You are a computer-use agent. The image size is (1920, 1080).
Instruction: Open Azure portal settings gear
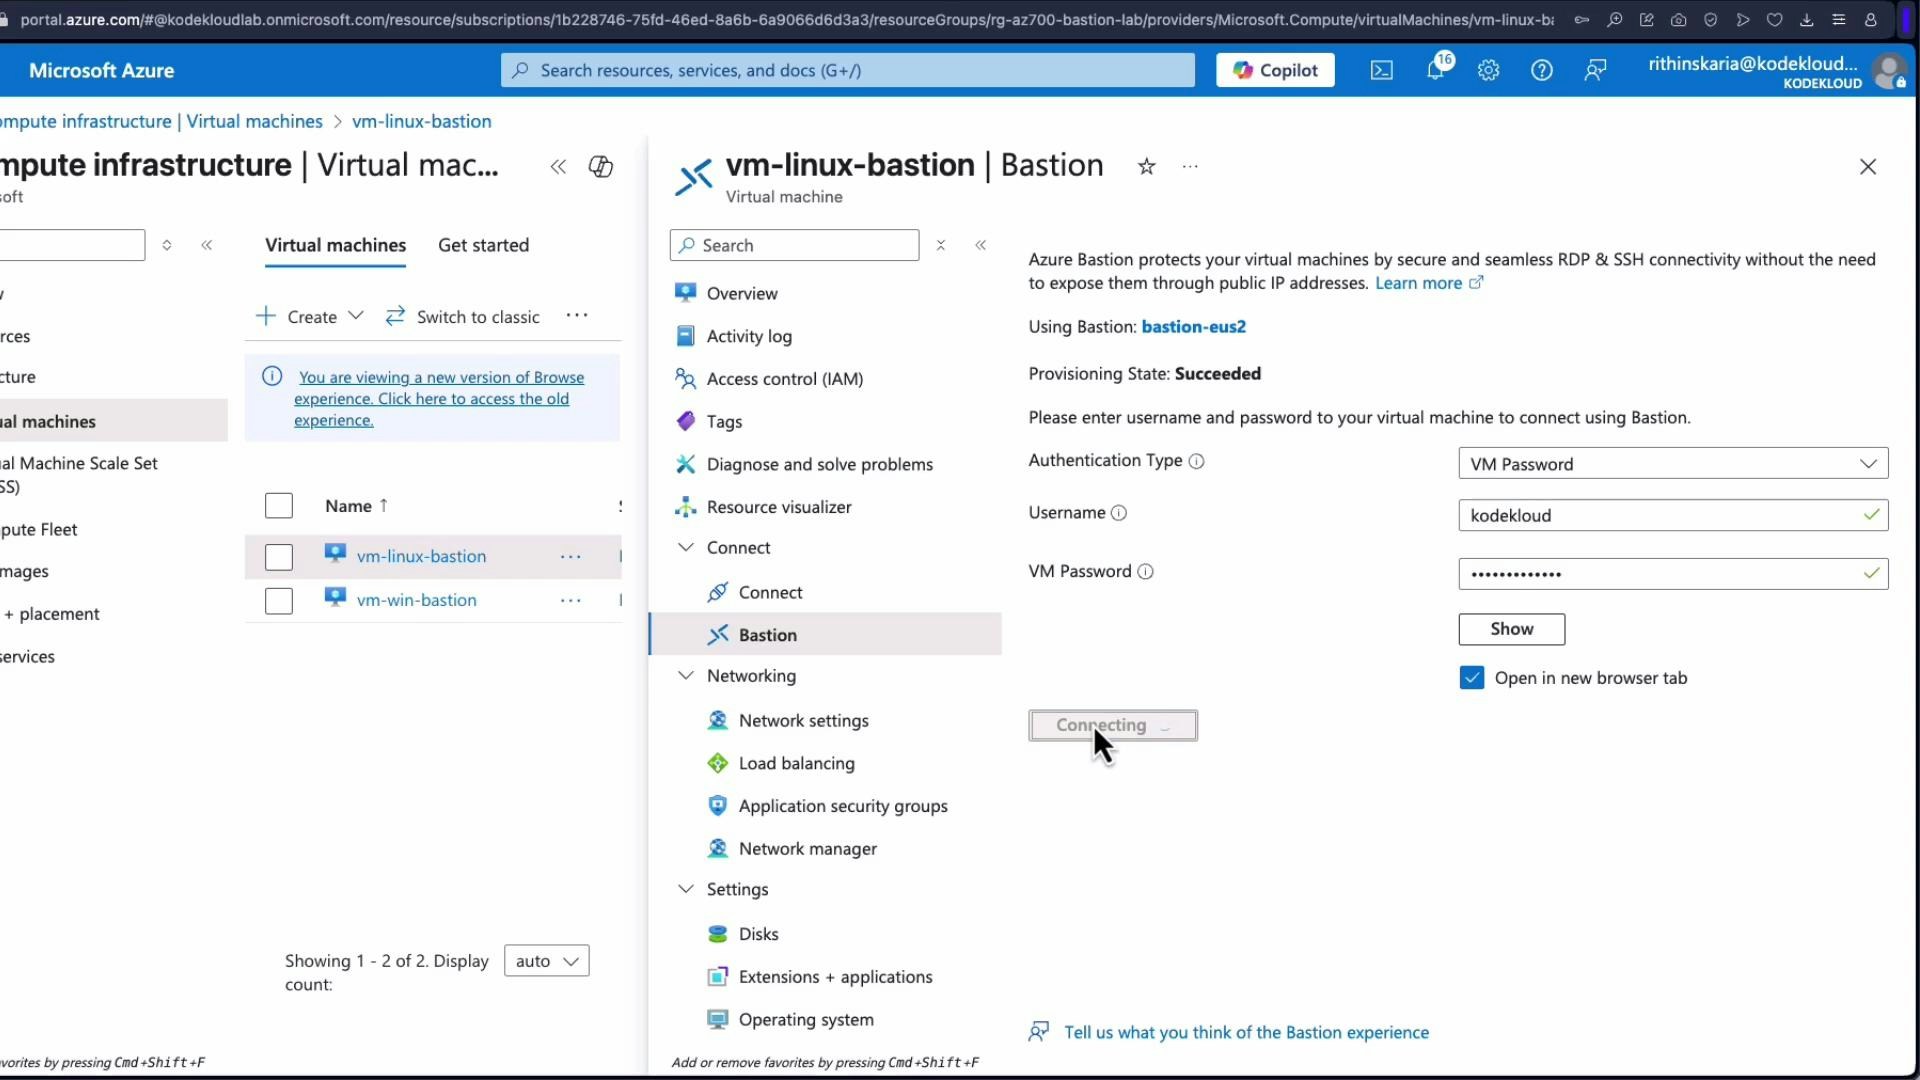1489,70
